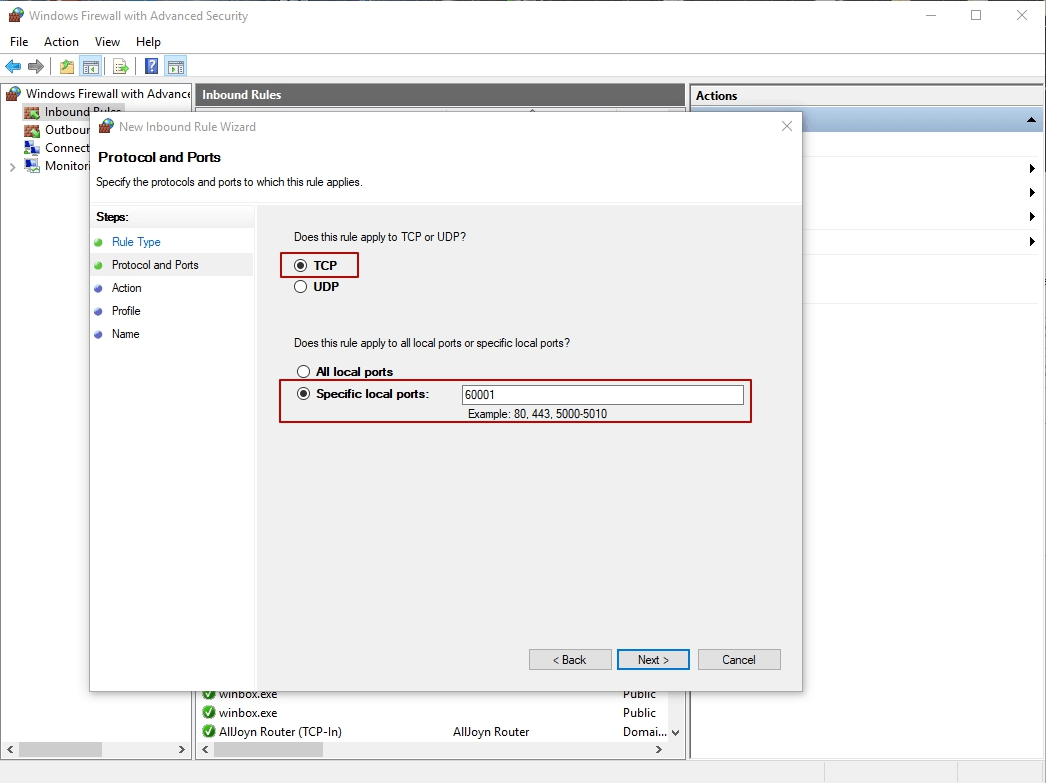Choose the UDP protocol radio button

click(301, 287)
